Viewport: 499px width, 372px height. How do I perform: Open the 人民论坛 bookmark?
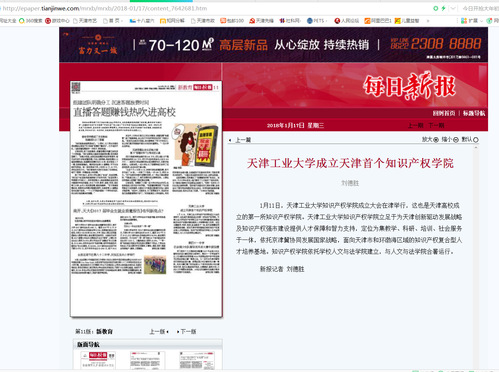coord(347,21)
